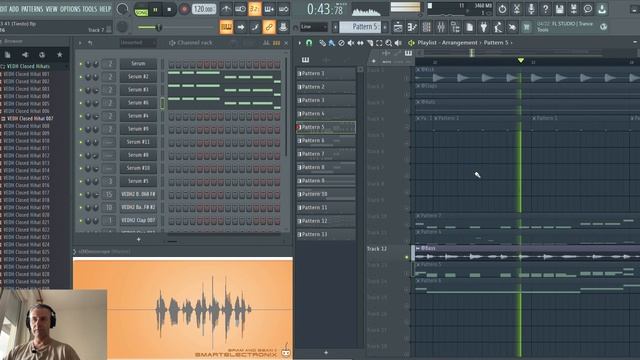Open the project info page icon
640x360 pixels.
tap(469, 27)
